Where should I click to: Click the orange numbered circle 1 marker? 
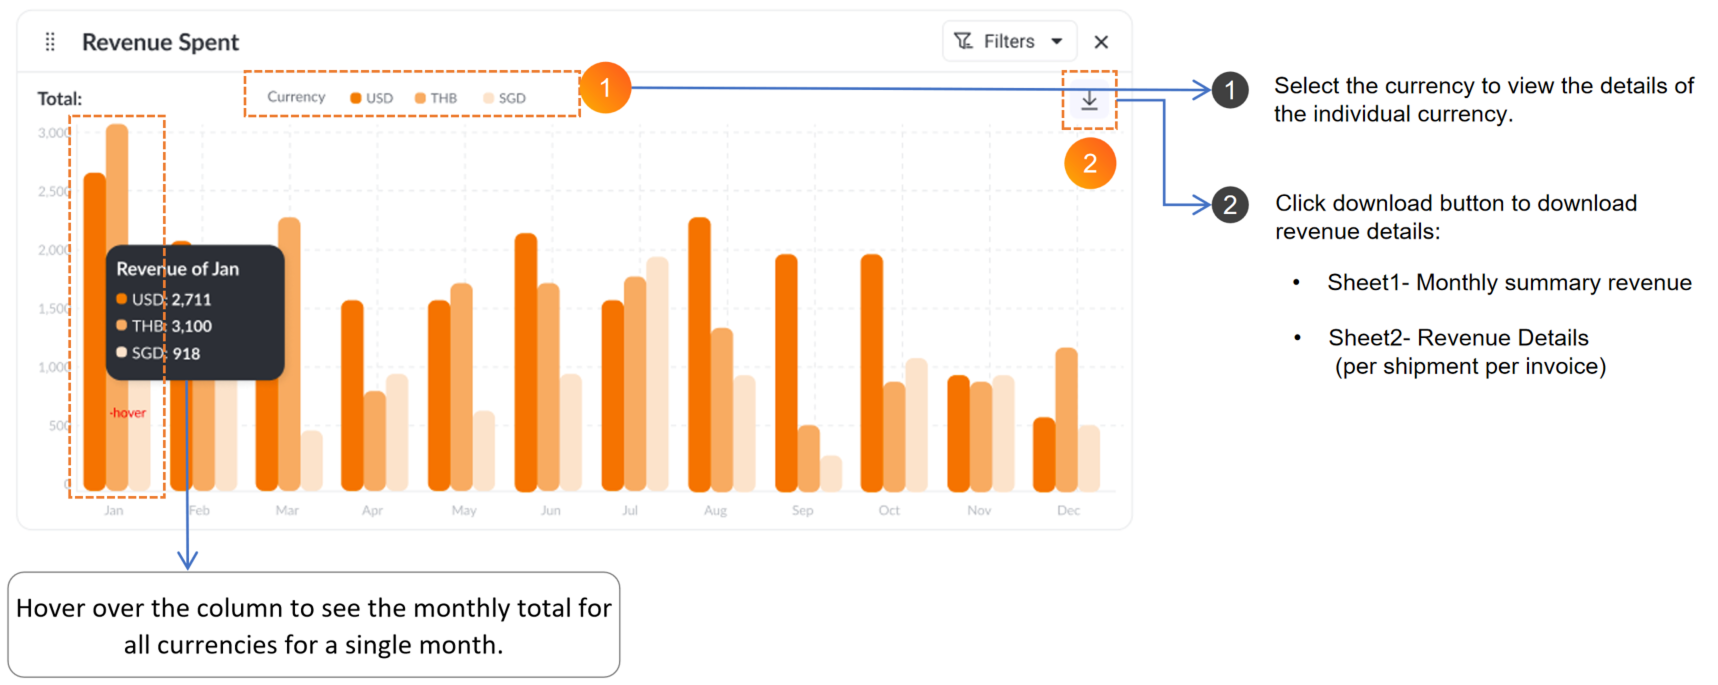[x=605, y=88]
